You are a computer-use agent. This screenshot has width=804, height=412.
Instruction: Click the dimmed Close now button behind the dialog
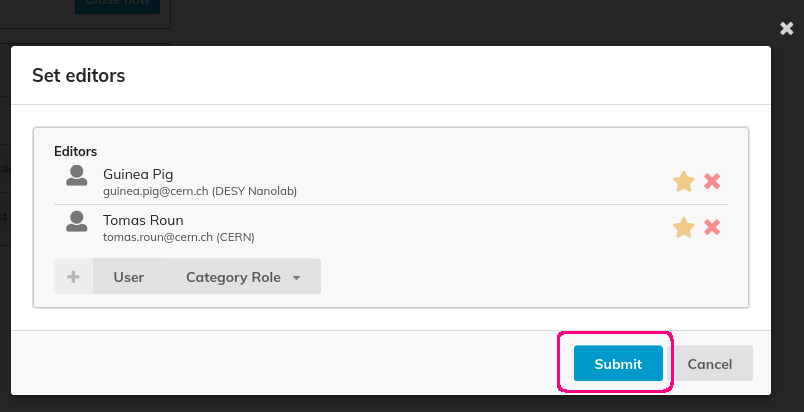coord(117,5)
